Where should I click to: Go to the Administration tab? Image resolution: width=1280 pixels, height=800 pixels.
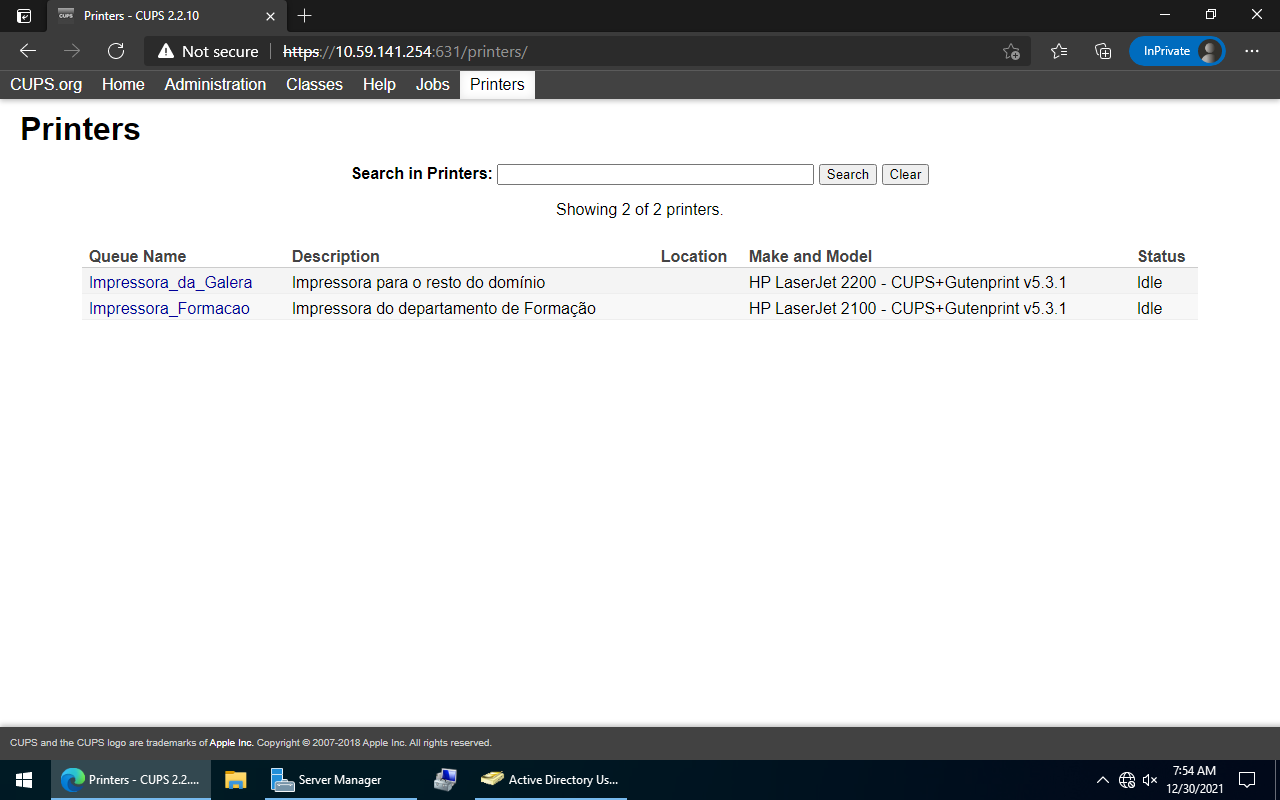pyautogui.click(x=215, y=85)
